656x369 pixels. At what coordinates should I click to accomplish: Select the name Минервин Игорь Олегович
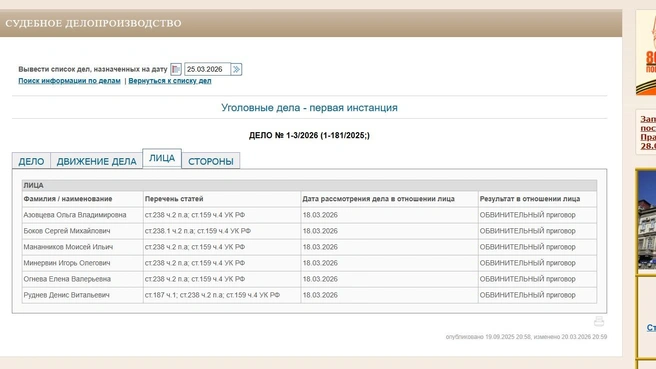pos(67,263)
